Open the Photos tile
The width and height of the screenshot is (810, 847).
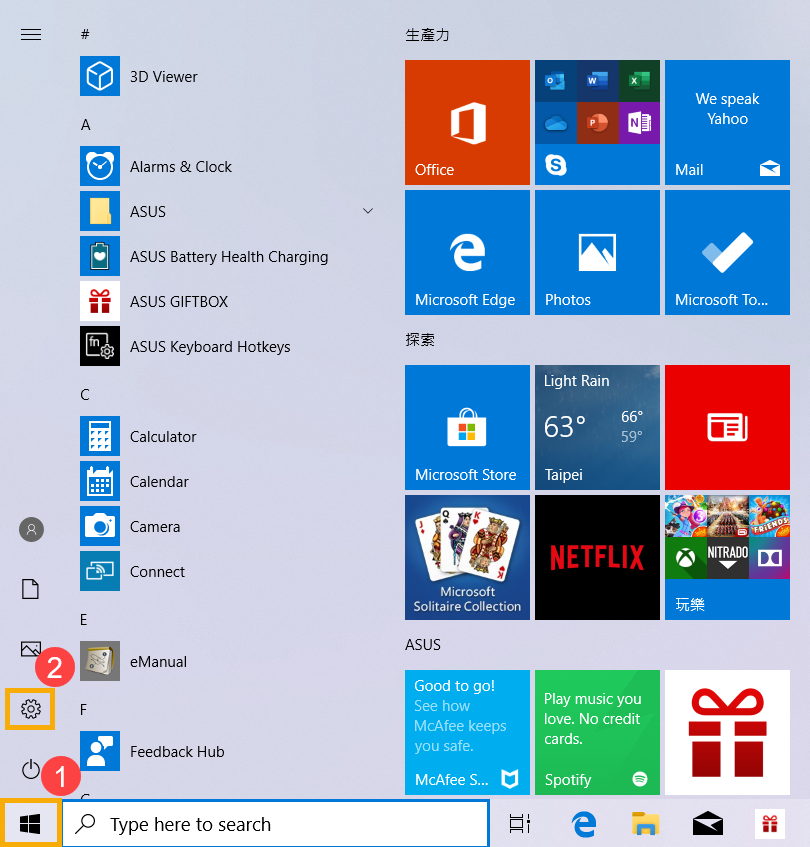pyautogui.click(x=597, y=252)
